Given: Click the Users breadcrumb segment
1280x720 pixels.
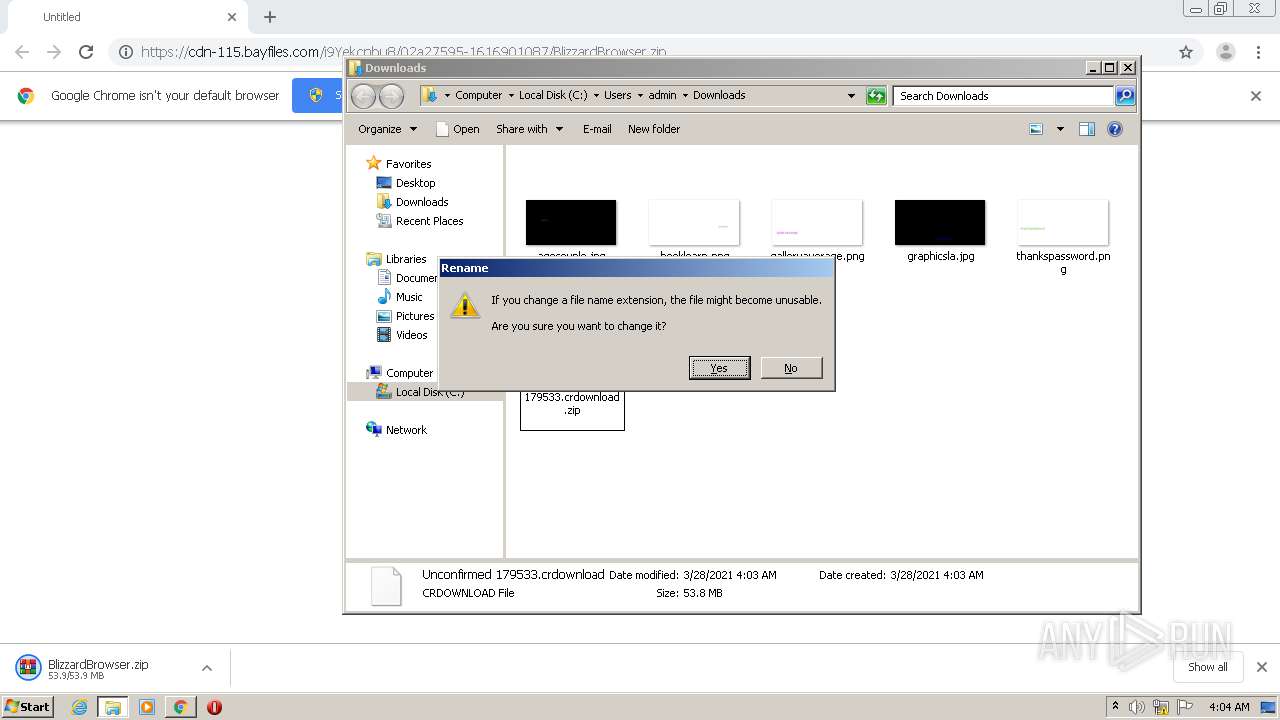Looking at the screenshot, I should (x=617, y=96).
